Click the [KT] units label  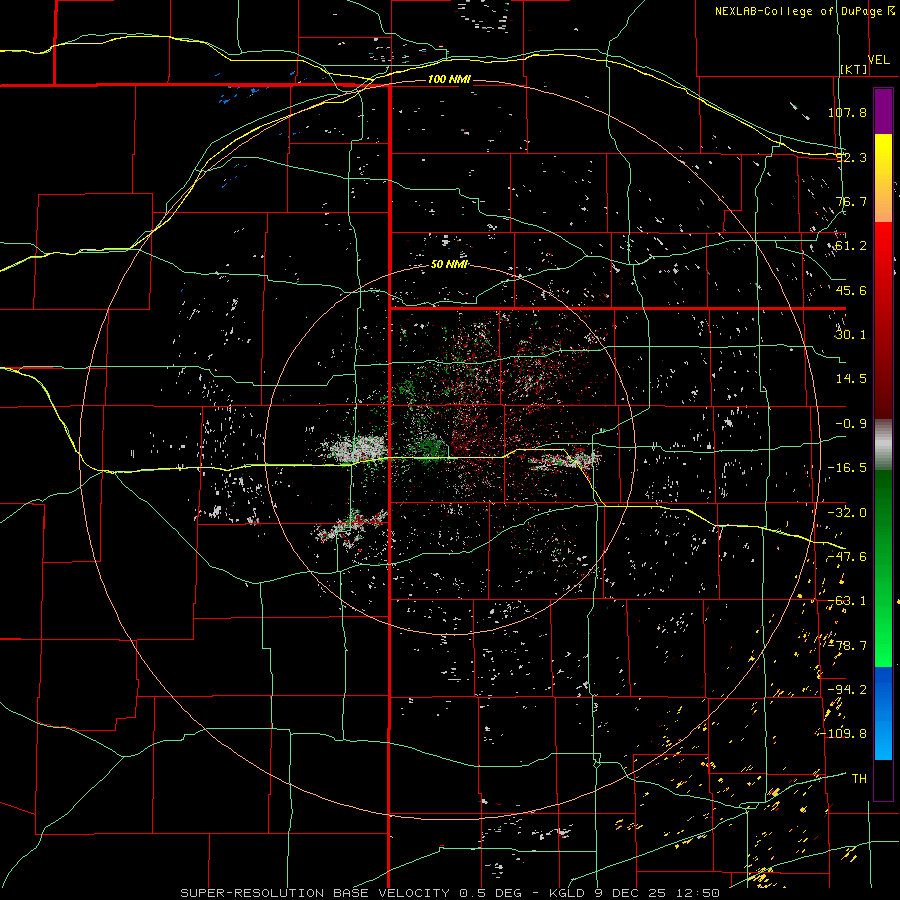click(854, 69)
